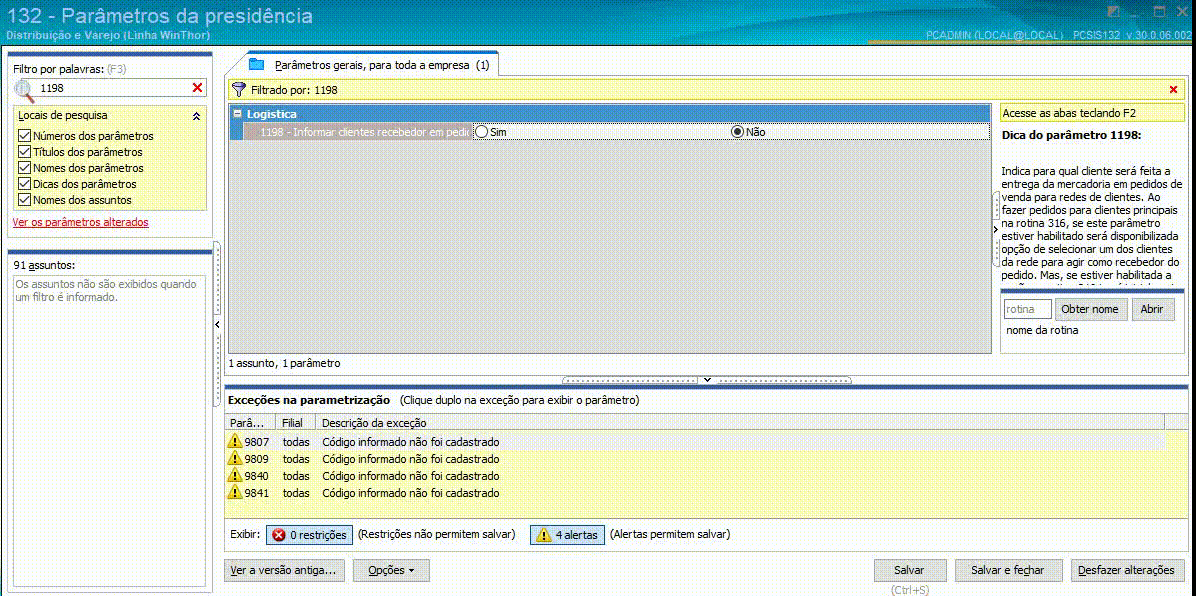Click '1 assunto, 1 parâmetro' status text
The image size is (1196, 596).
coord(285,363)
